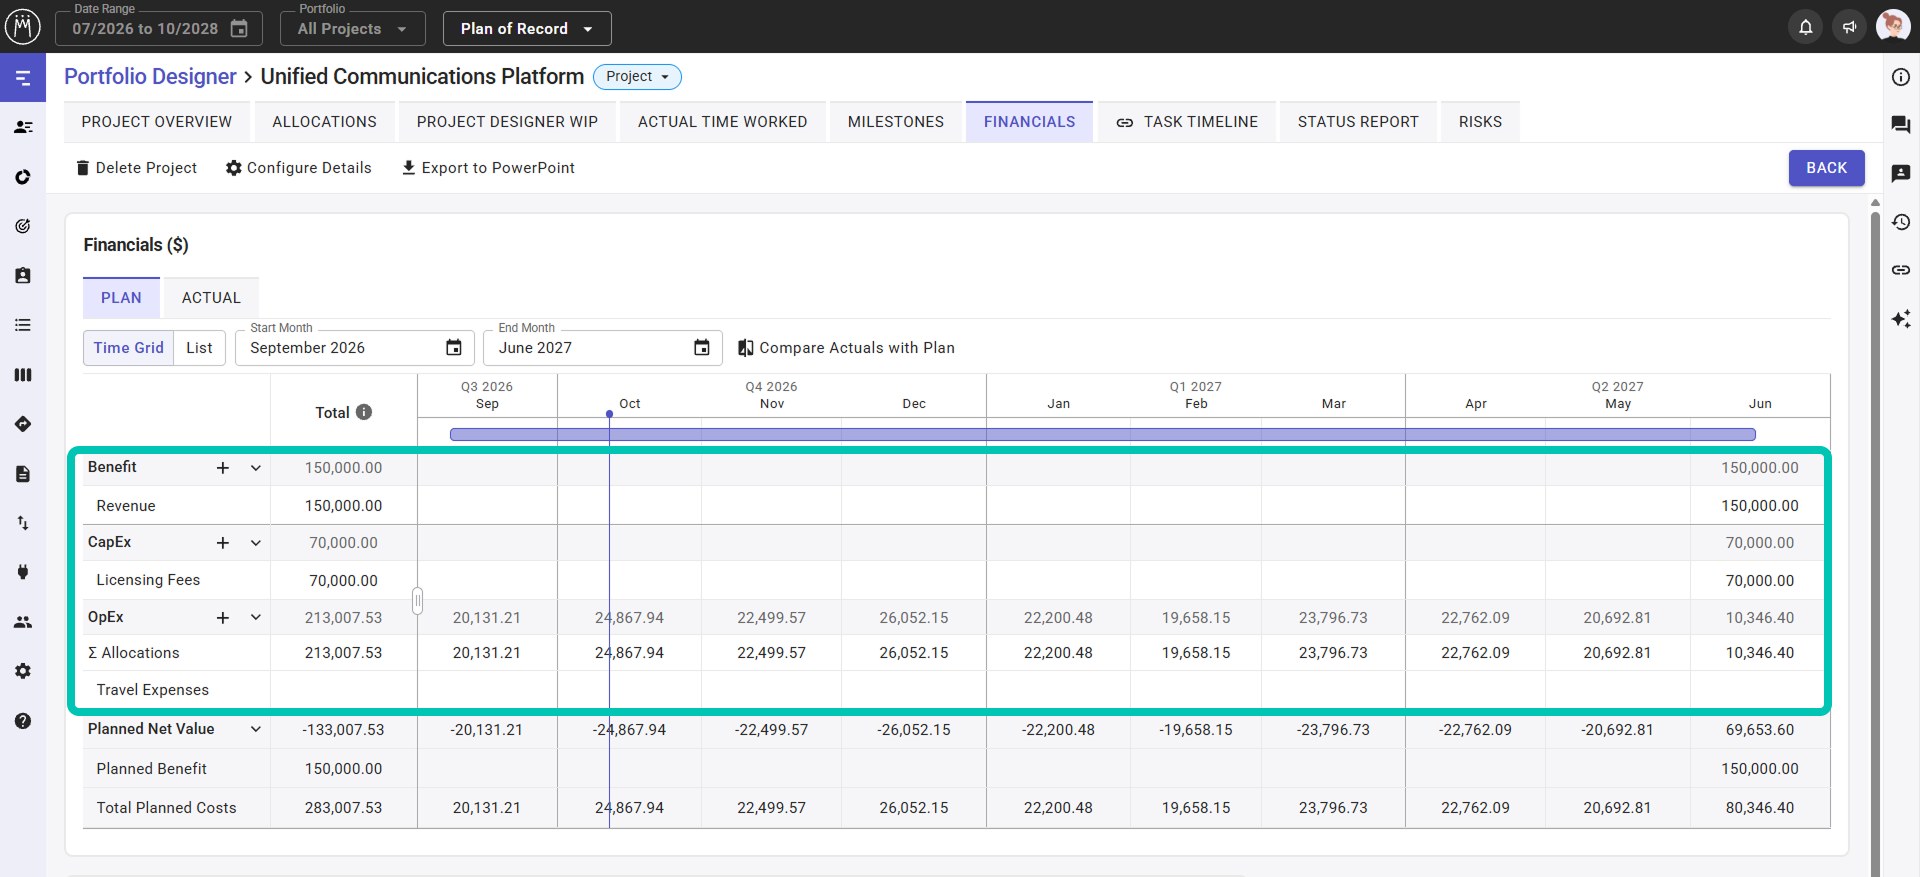
Task: Click the AI sparkle icon on right
Action: 1901,319
